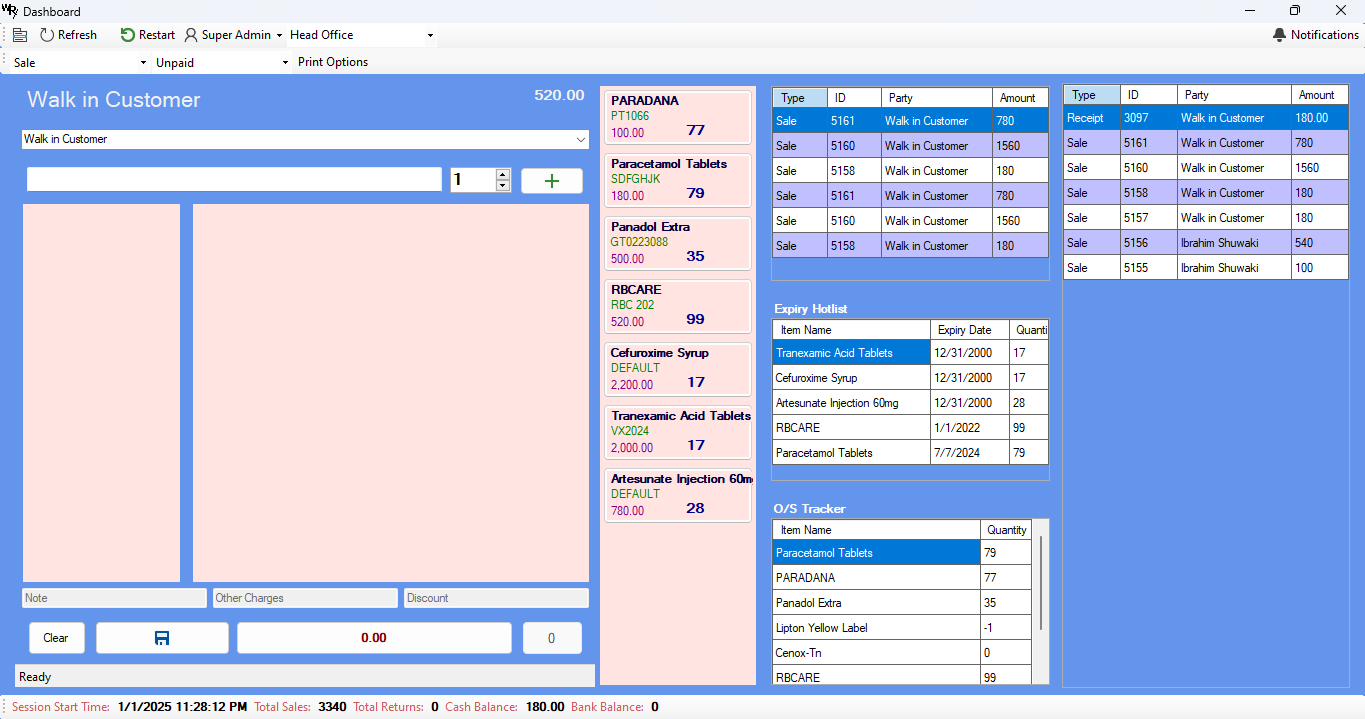
Task: Open the Print Options menu
Action: coord(333,62)
